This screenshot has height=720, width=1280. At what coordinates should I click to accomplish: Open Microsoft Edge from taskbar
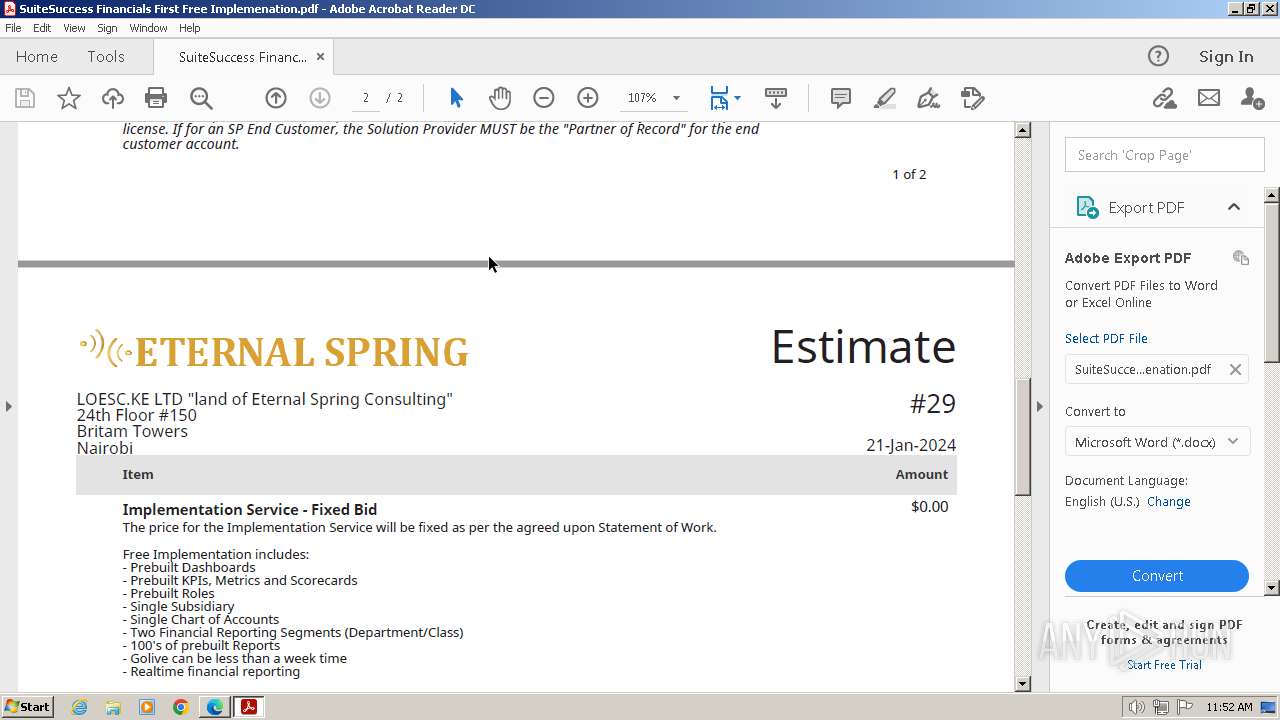click(215, 707)
